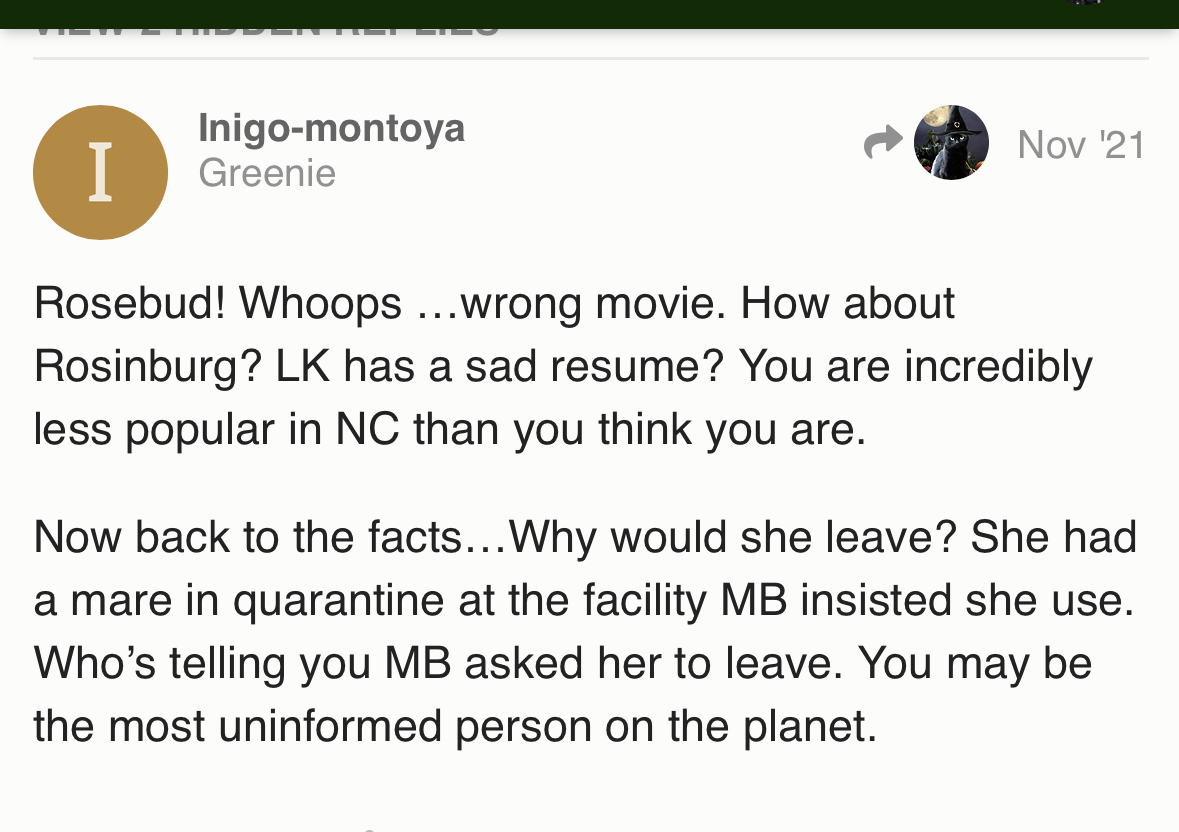The width and height of the screenshot is (1179, 832).
Task: Click the "wrong movie" text
Action: pos(592,304)
